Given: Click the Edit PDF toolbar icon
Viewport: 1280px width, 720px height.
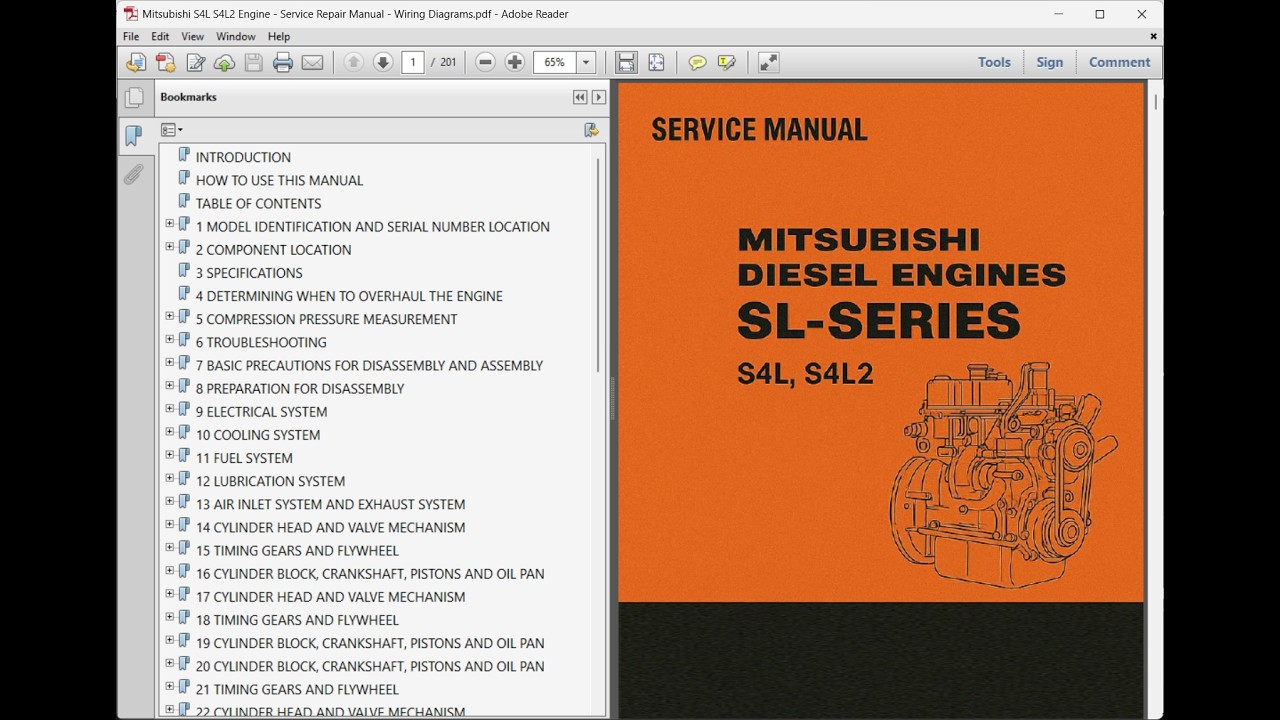Looking at the screenshot, I should [x=196, y=62].
